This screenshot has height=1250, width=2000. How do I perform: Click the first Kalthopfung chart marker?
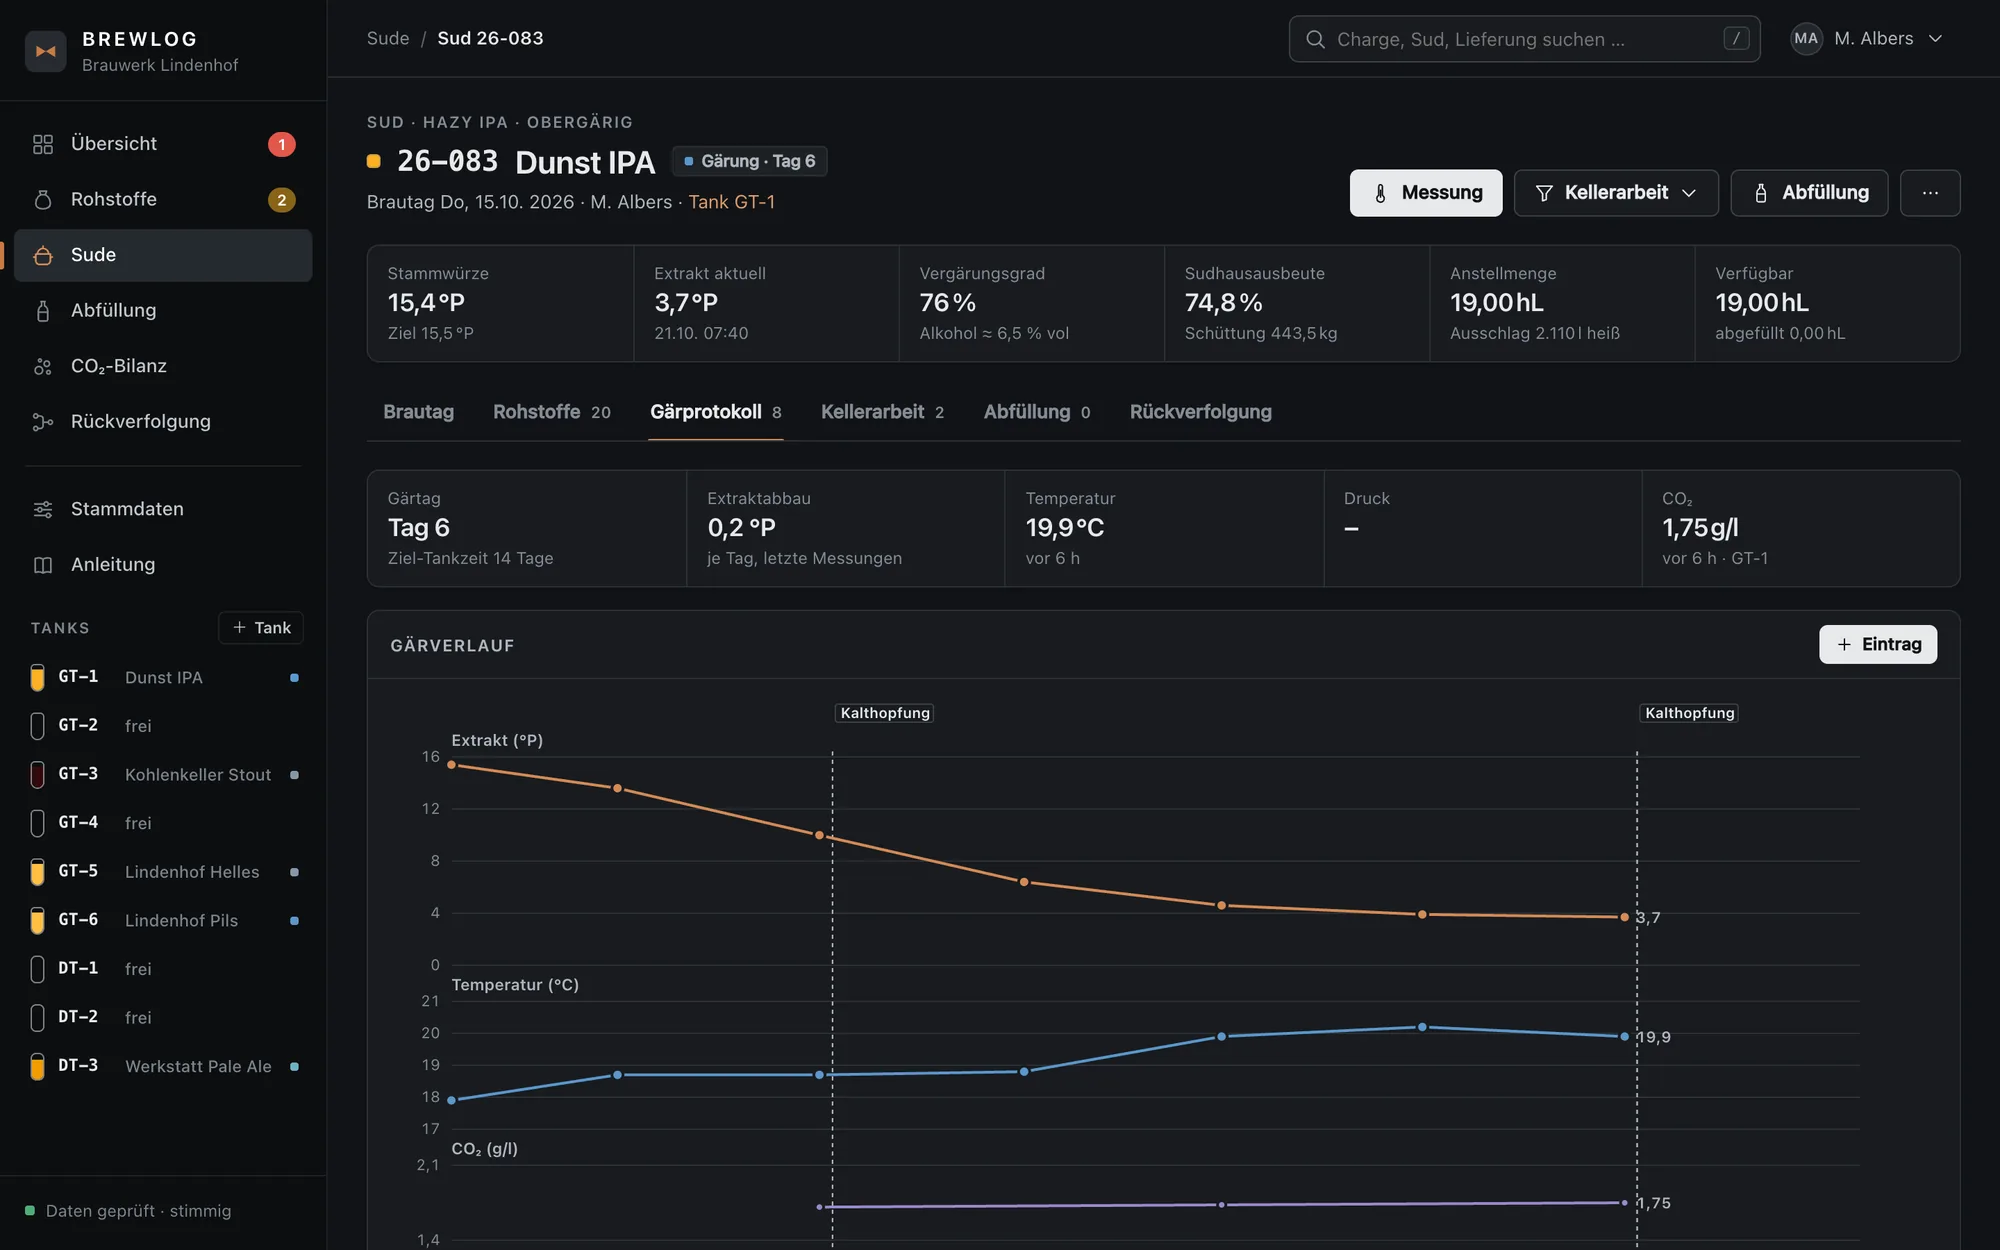click(885, 713)
